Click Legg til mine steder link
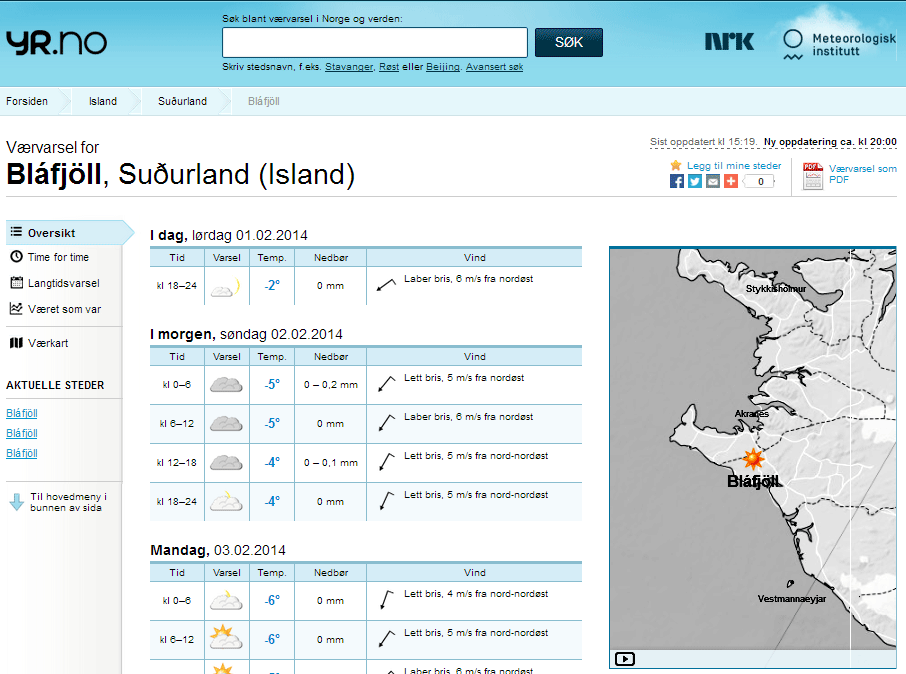Viewport: 906px width, 674px height. (x=733, y=166)
